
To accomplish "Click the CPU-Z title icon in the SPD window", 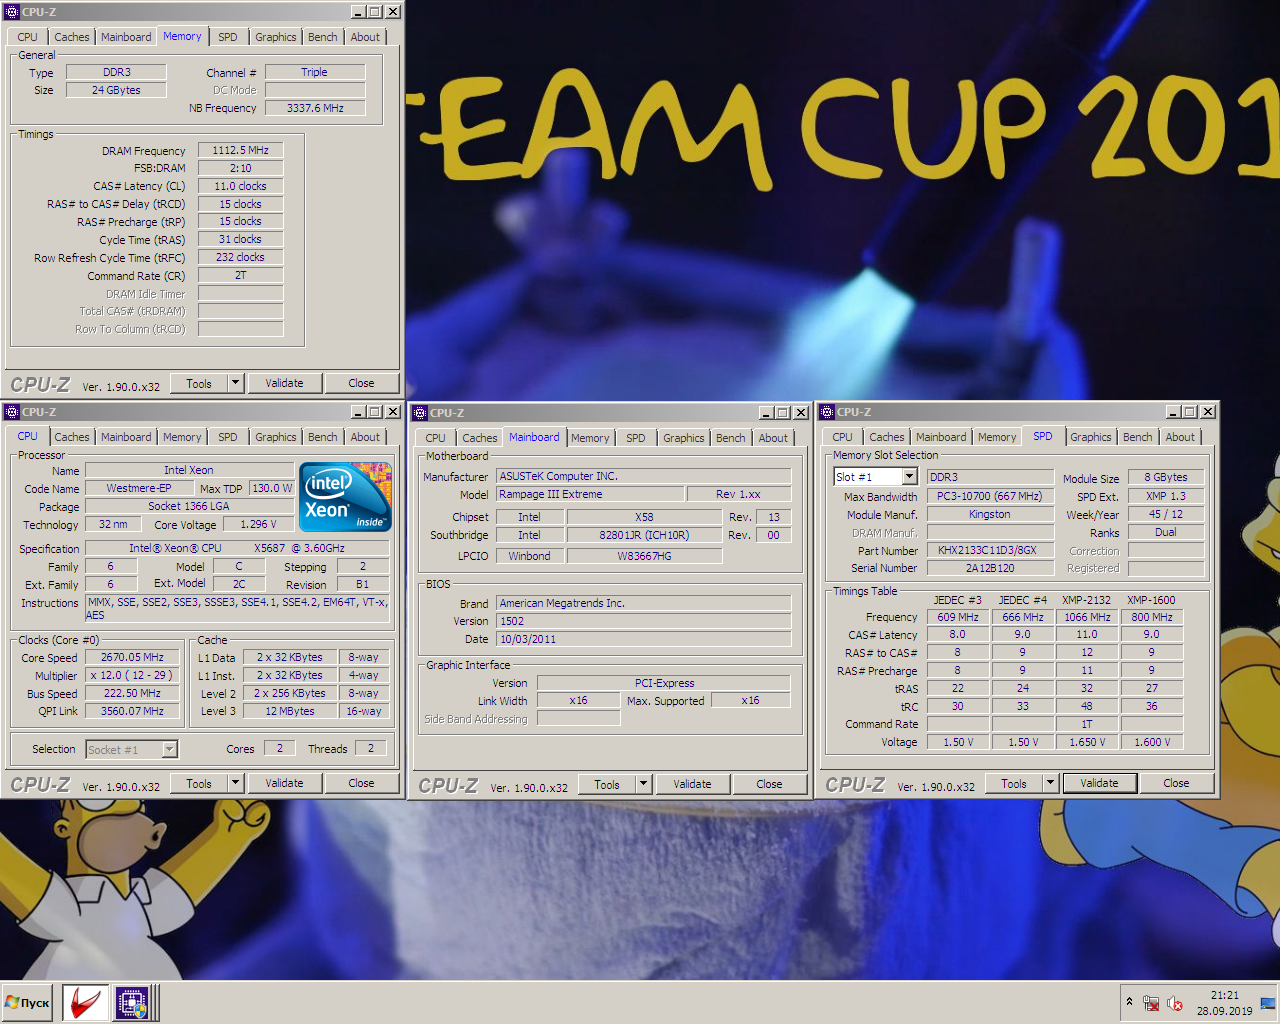I will tap(827, 412).
